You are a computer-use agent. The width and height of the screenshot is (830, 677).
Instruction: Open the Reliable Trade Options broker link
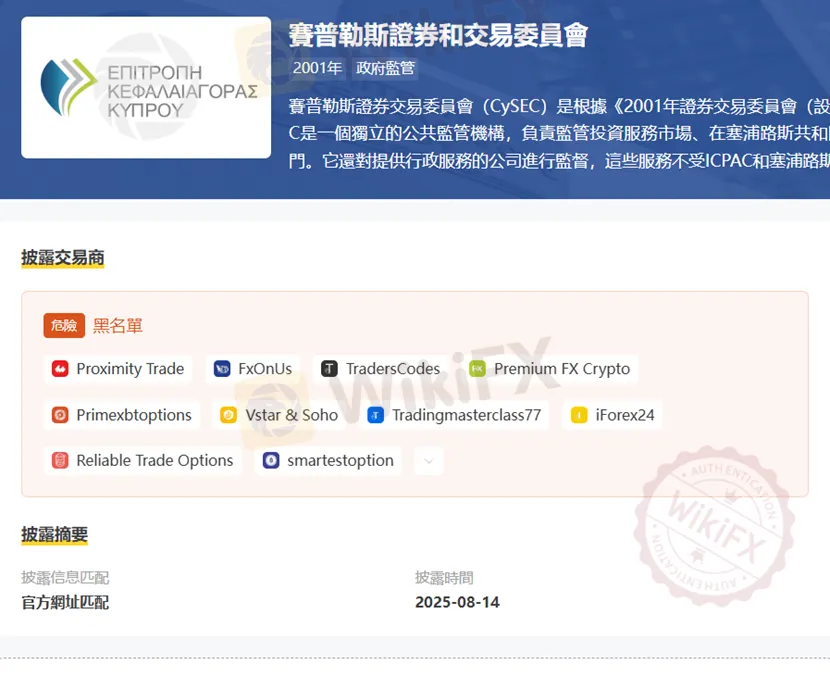pos(142,460)
